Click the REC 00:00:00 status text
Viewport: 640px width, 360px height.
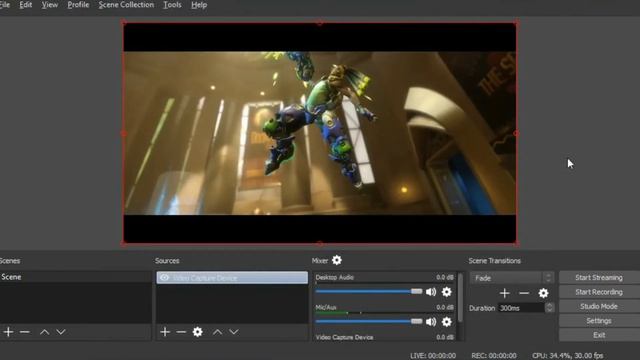494,356
